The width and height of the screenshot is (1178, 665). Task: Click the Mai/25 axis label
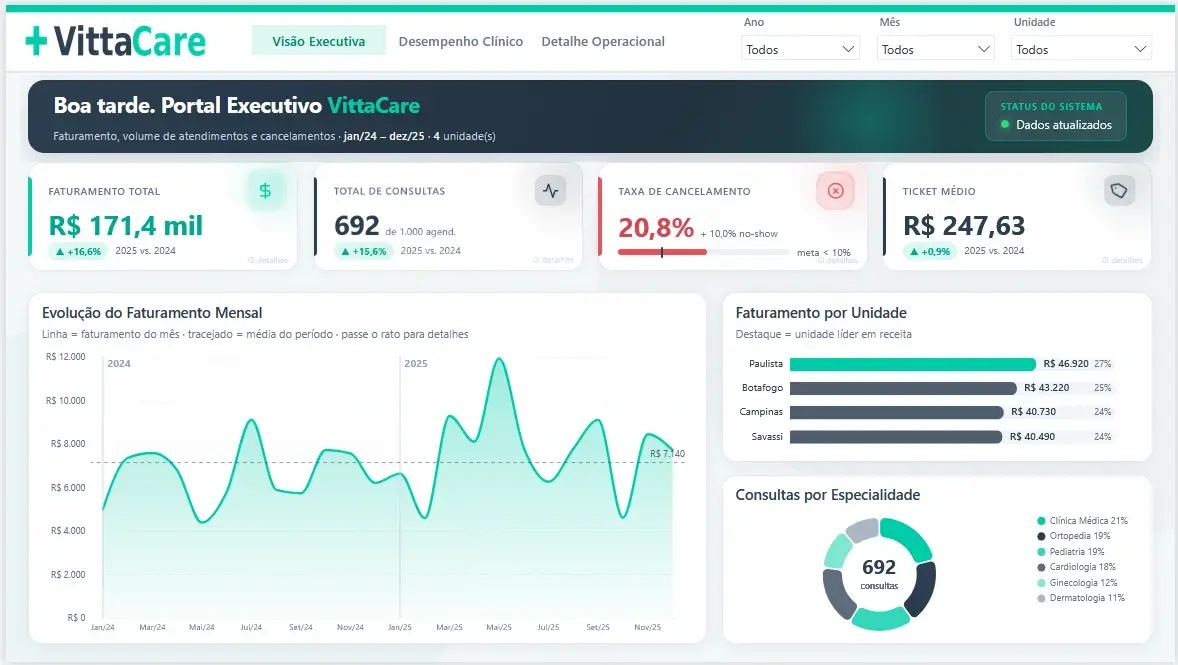tap(499, 627)
